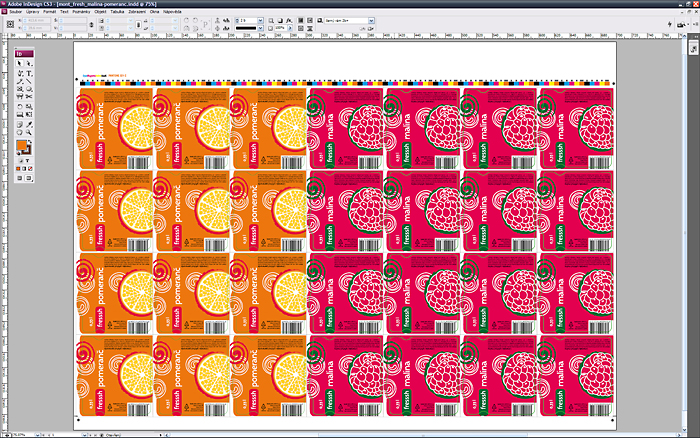
Task: Click the orange fill color swatch
Action: (21, 146)
